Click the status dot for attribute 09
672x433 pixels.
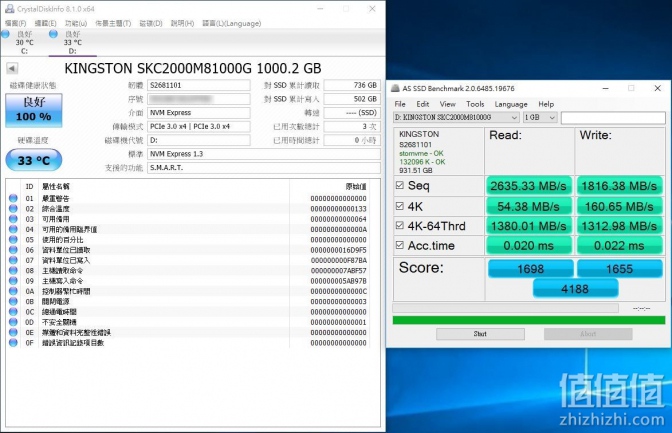pyautogui.click(x=13, y=281)
